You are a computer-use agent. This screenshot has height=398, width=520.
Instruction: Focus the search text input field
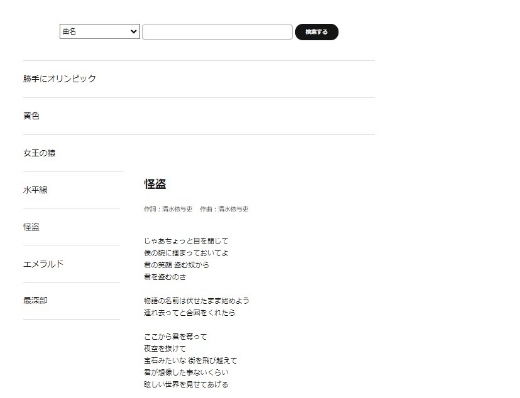(x=217, y=32)
